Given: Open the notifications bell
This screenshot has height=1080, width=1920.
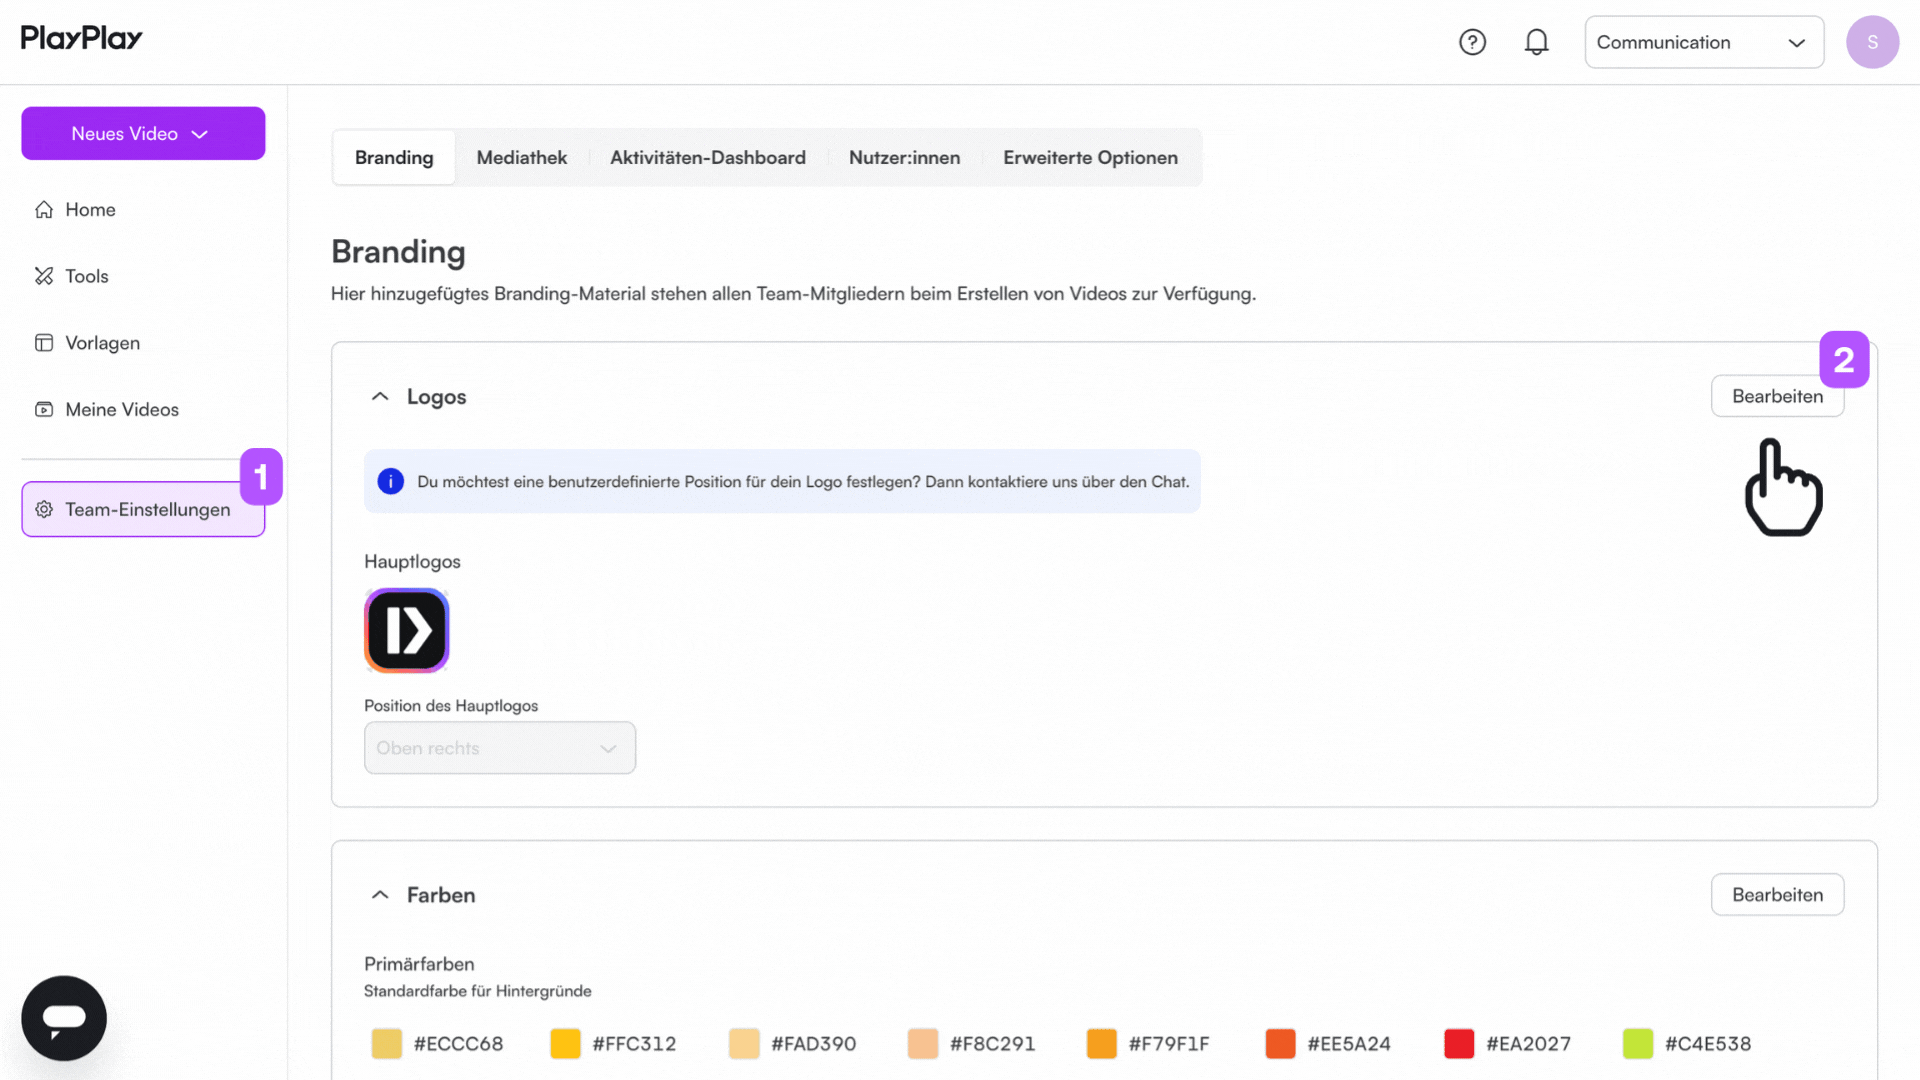Looking at the screenshot, I should pos(1536,42).
